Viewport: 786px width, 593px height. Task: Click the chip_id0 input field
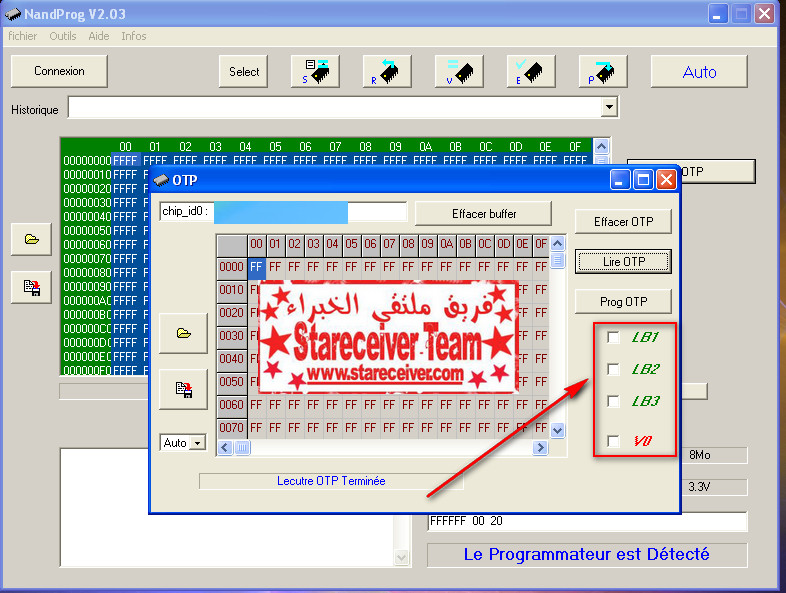310,212
